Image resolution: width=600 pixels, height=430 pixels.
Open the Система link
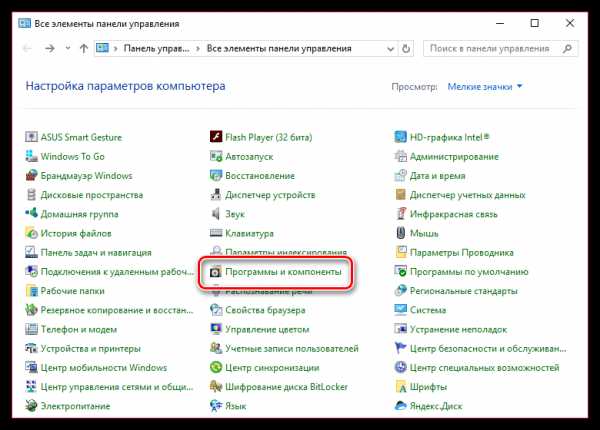click(x=428, y=310)
